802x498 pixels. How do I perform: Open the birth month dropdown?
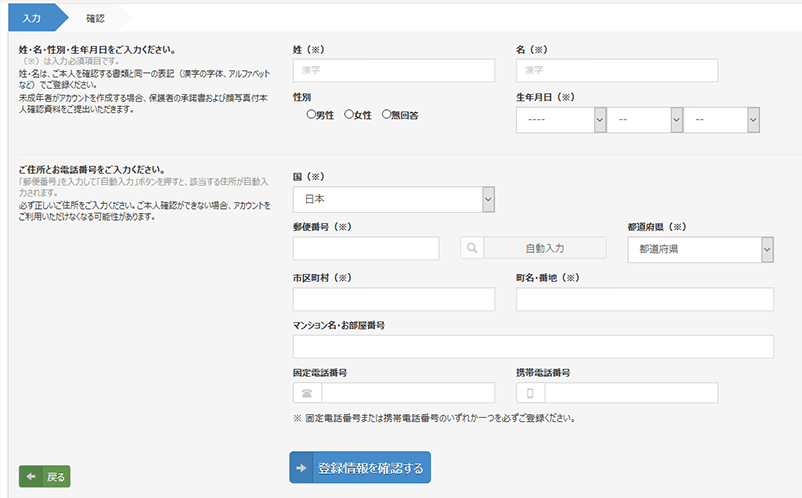tap(643, 119)
